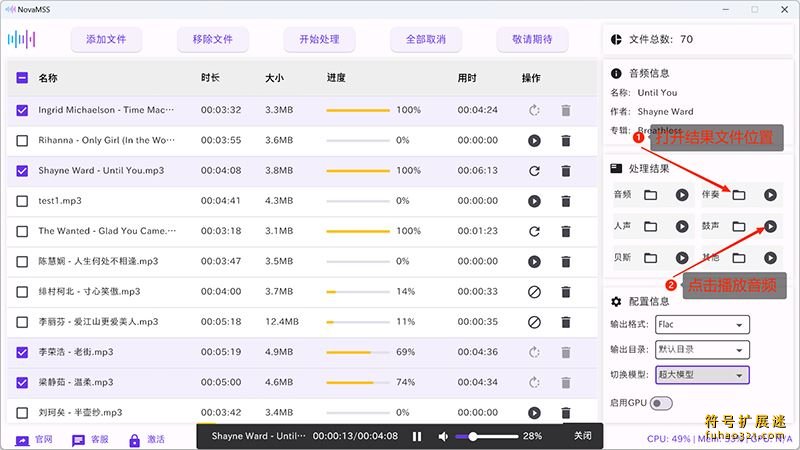
Task: Delete the test1.mp3 row
Action: (566, 201)
